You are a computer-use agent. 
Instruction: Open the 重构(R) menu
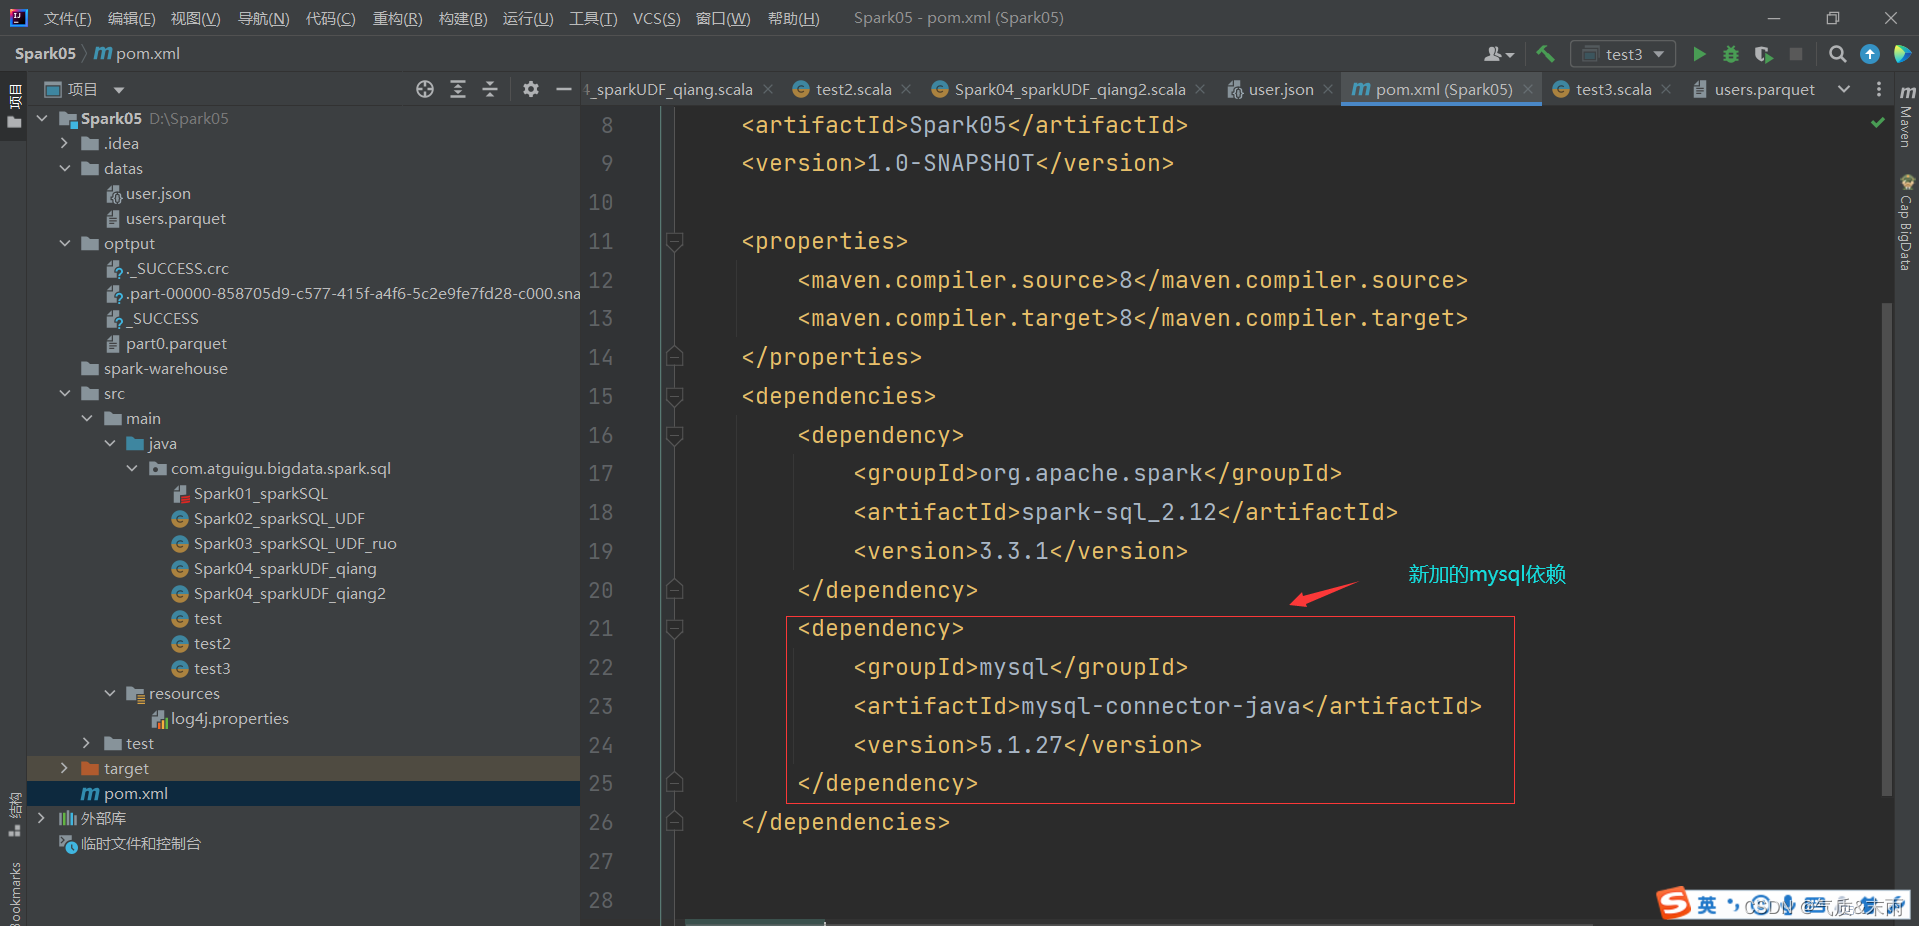(397, 18)
